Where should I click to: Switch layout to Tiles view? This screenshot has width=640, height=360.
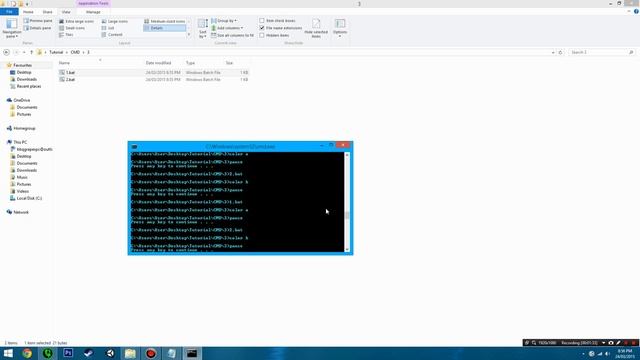[x=66, y=35]
